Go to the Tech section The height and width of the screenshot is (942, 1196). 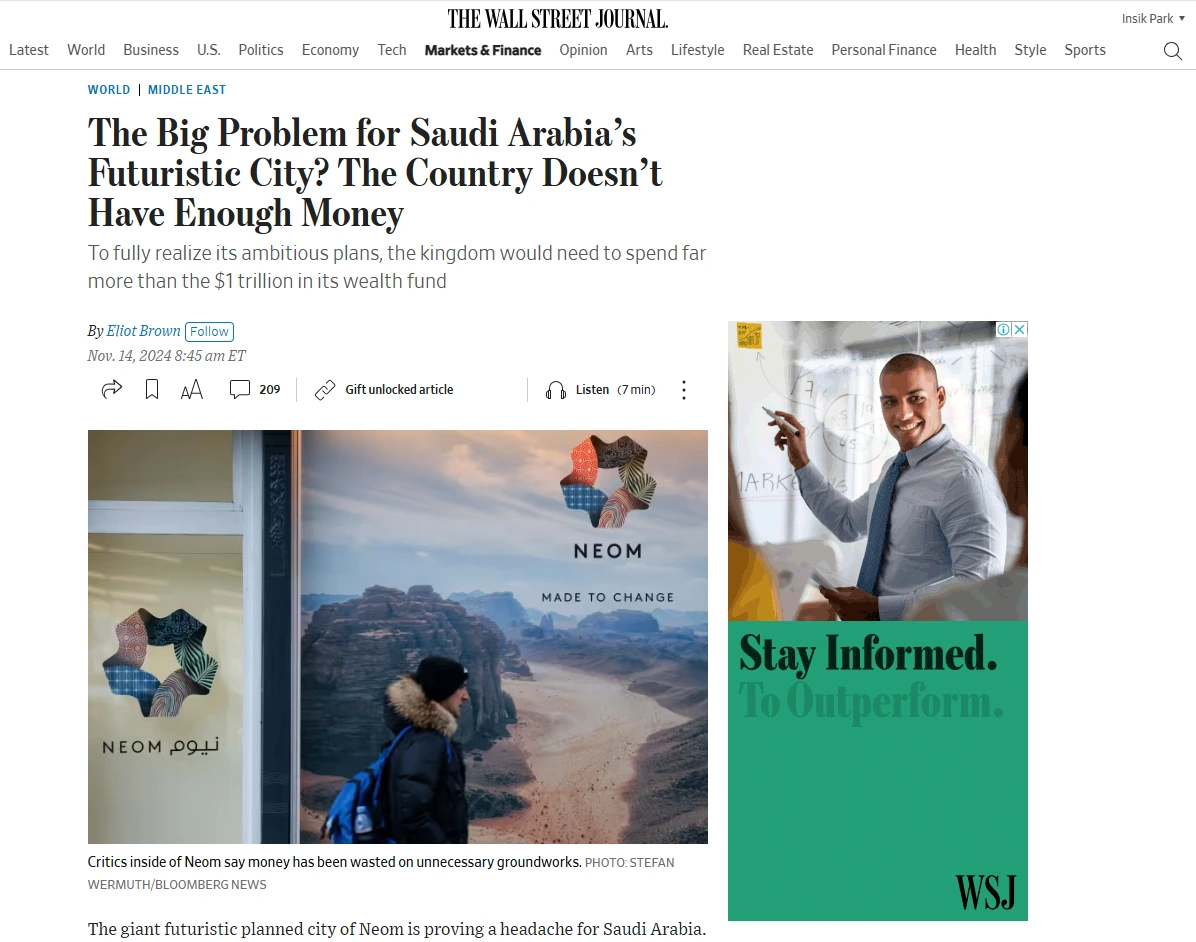(392, 50)
